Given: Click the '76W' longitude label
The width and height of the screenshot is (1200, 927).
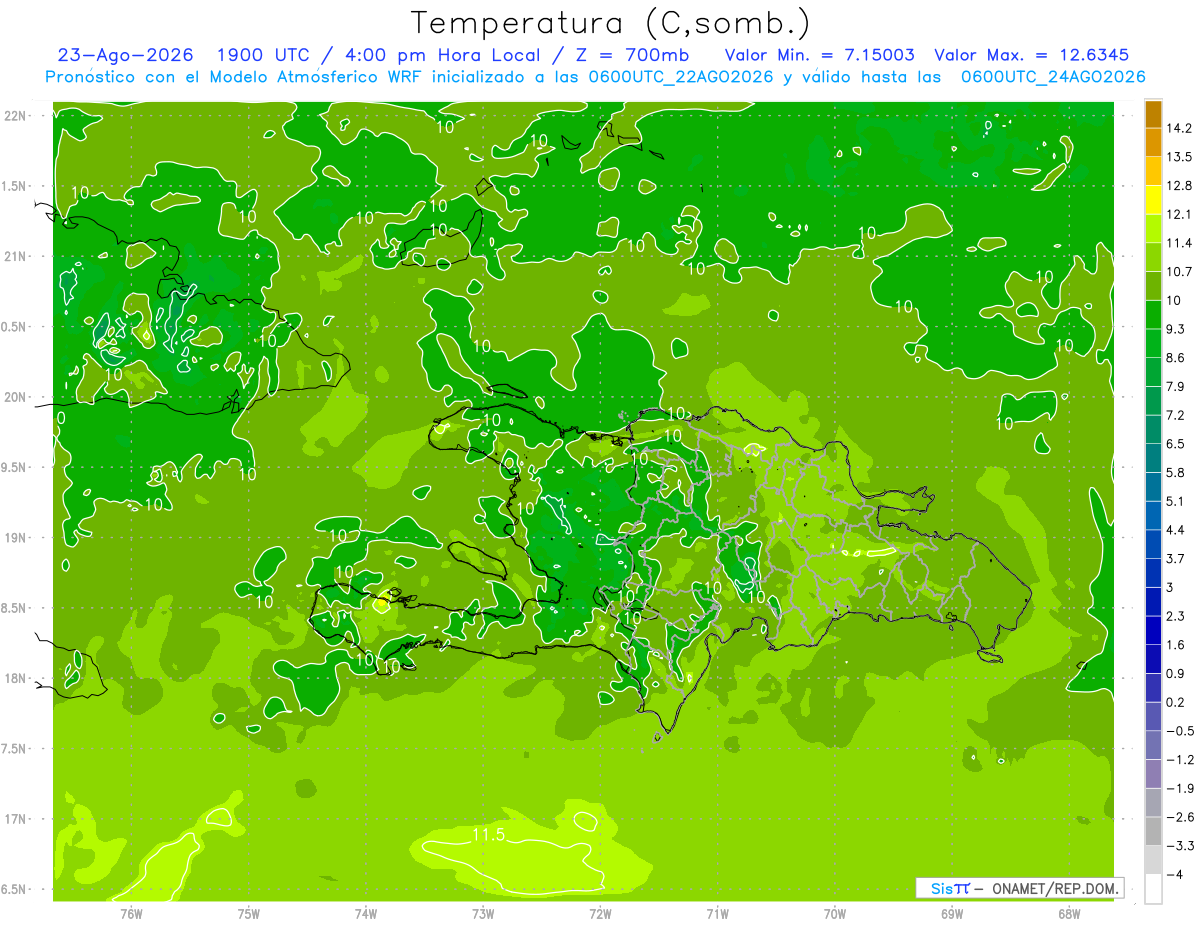Looking at the screenshot, I should 131,914.
